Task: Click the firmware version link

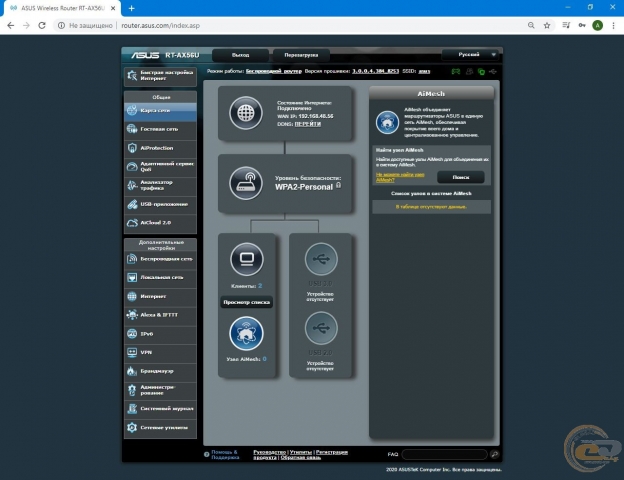Action: coord(375,71)
